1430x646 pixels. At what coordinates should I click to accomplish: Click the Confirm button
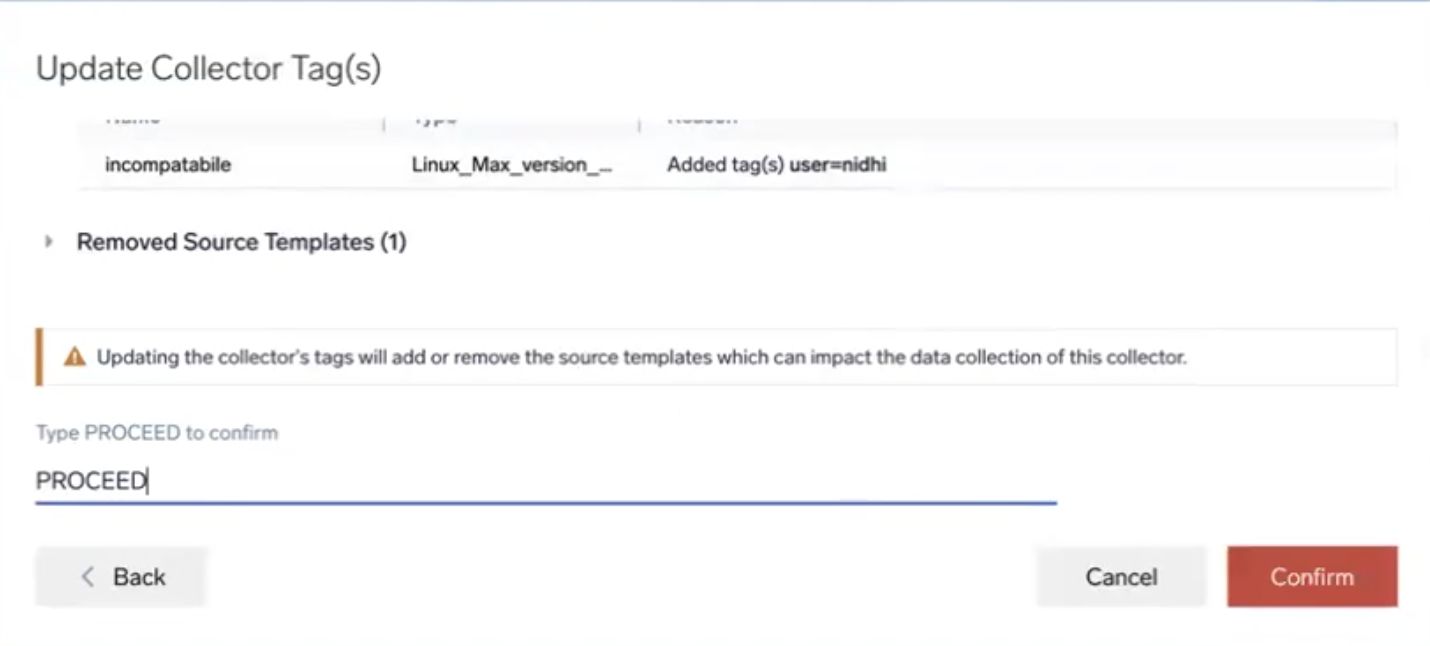1311,577
